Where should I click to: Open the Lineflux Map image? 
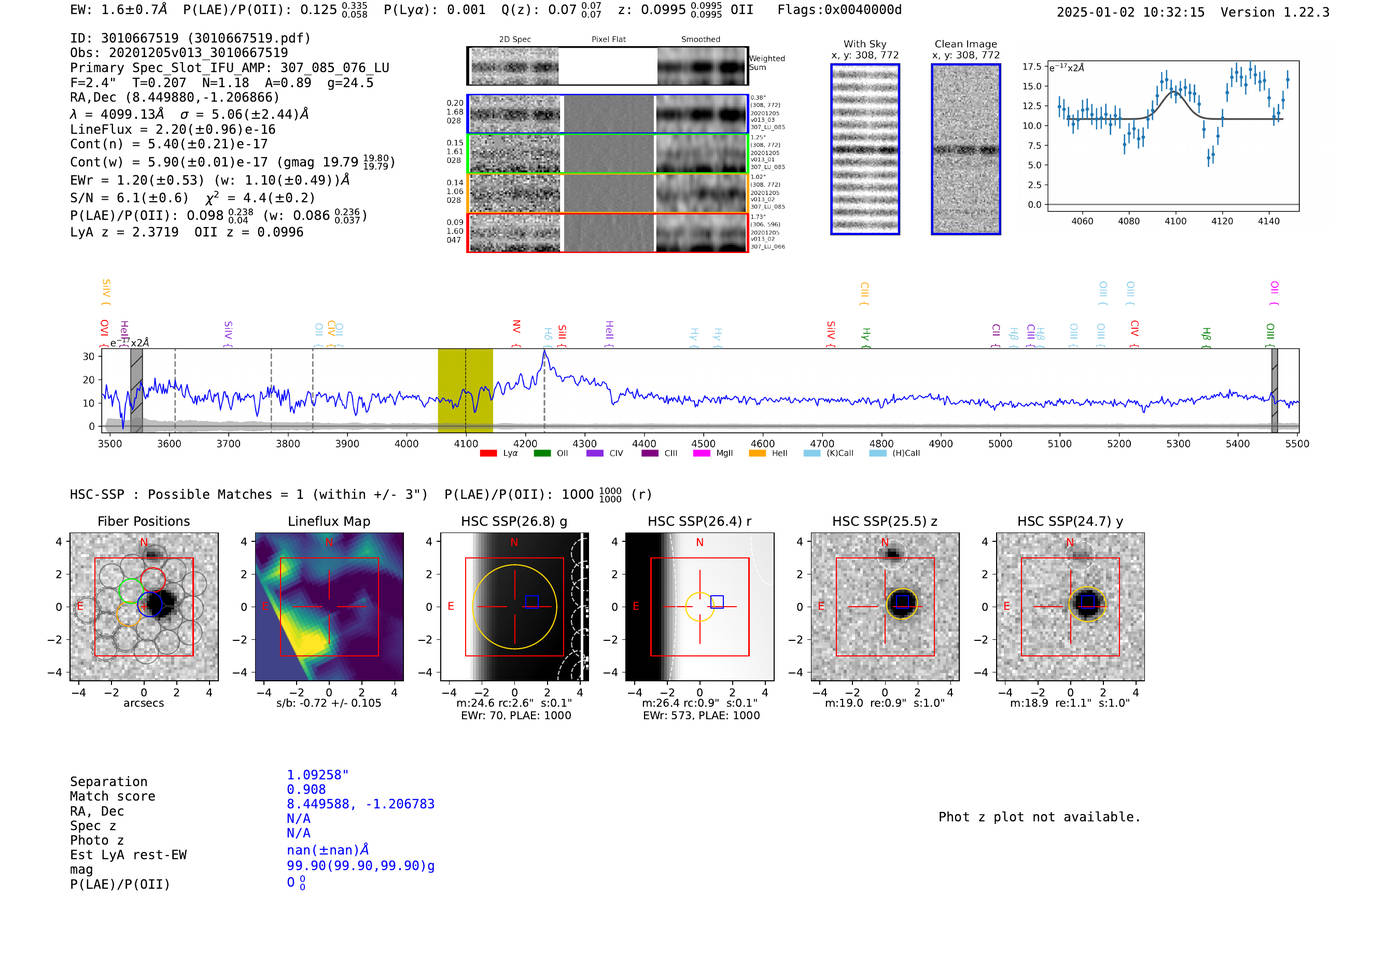[329, 607]
